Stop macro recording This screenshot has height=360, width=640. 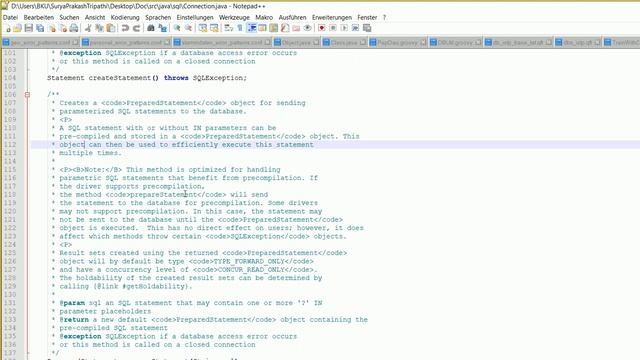click(x=333, y=28)
